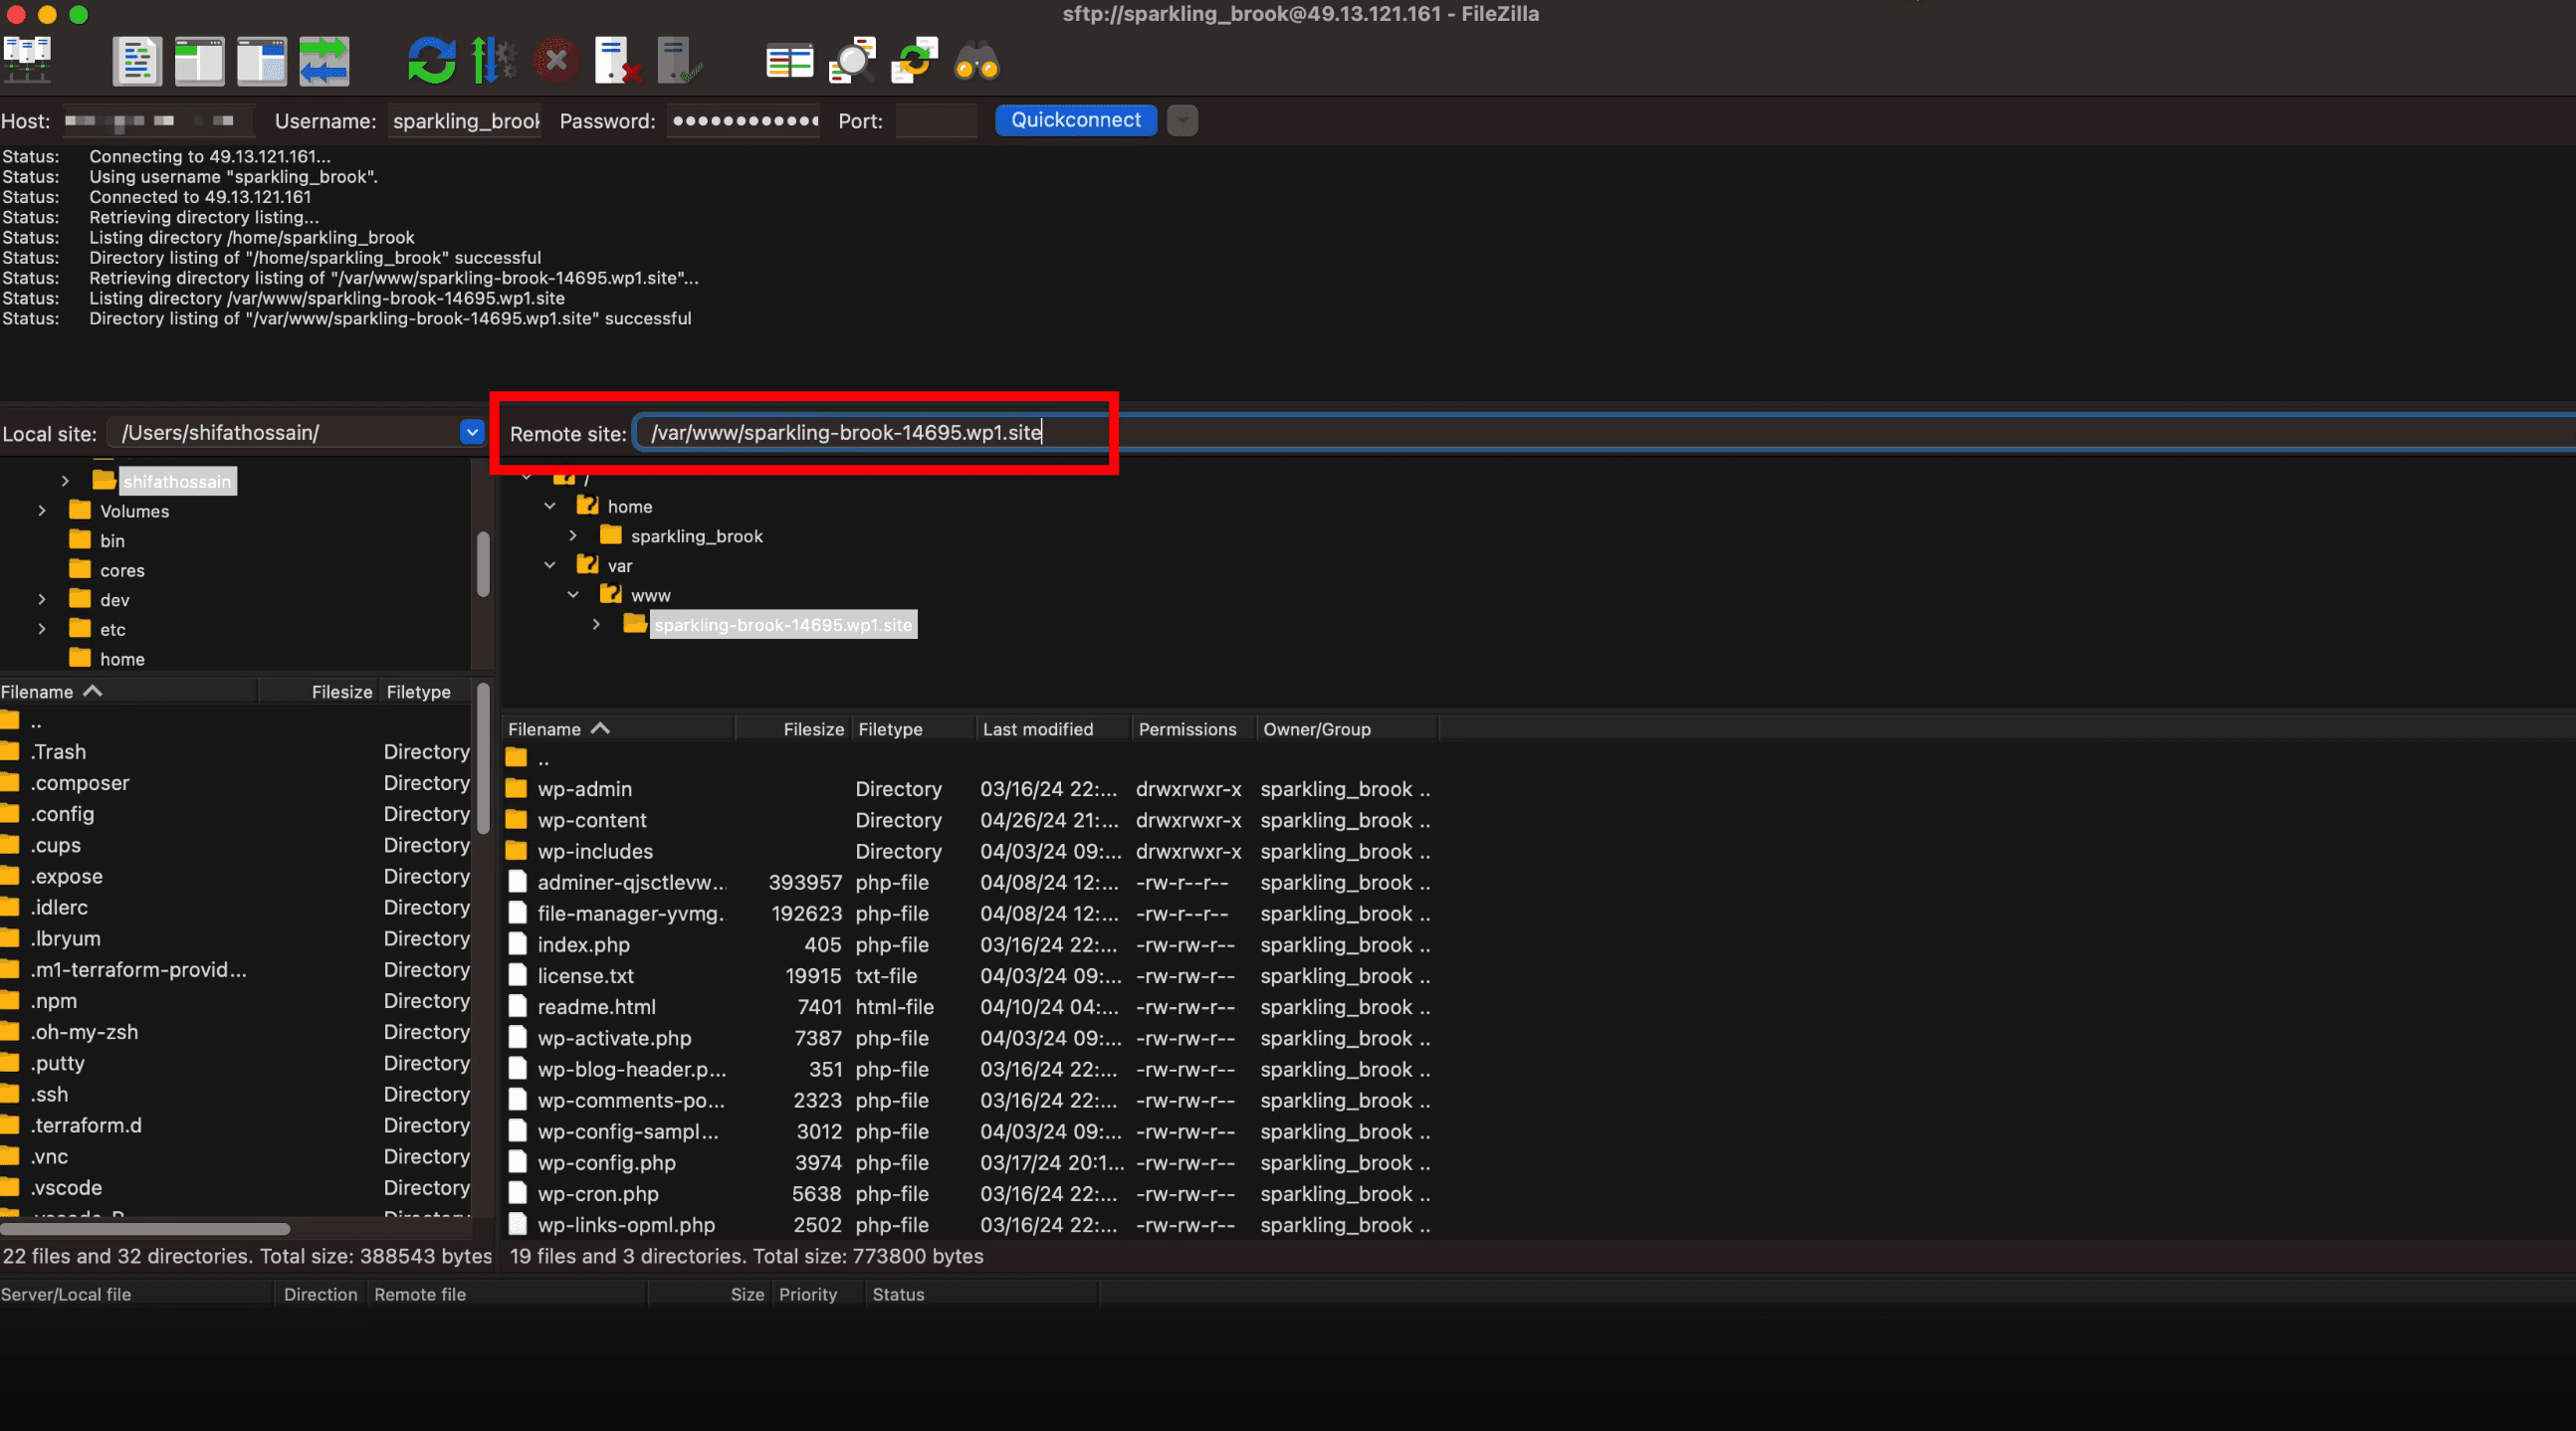Open the Quickconnect history dropdown arrow
Viewport: 2576px width, 1431px height.
pos(1182,121)
